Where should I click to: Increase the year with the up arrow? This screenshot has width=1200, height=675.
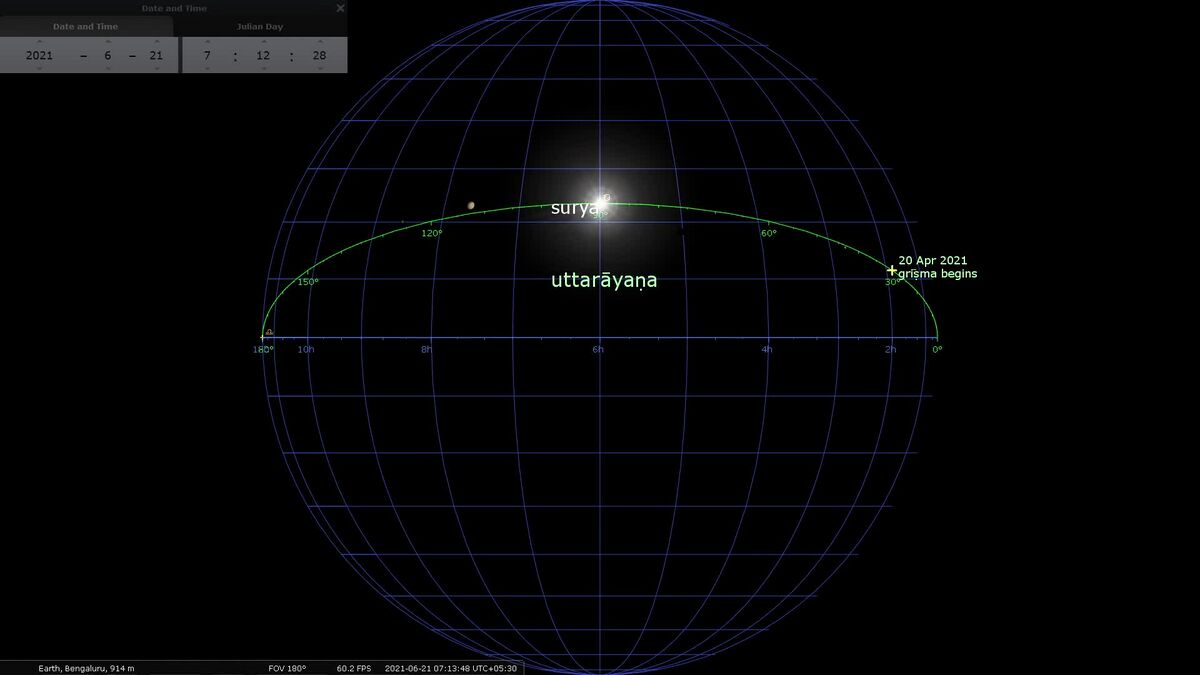click(x=40, y=42)
